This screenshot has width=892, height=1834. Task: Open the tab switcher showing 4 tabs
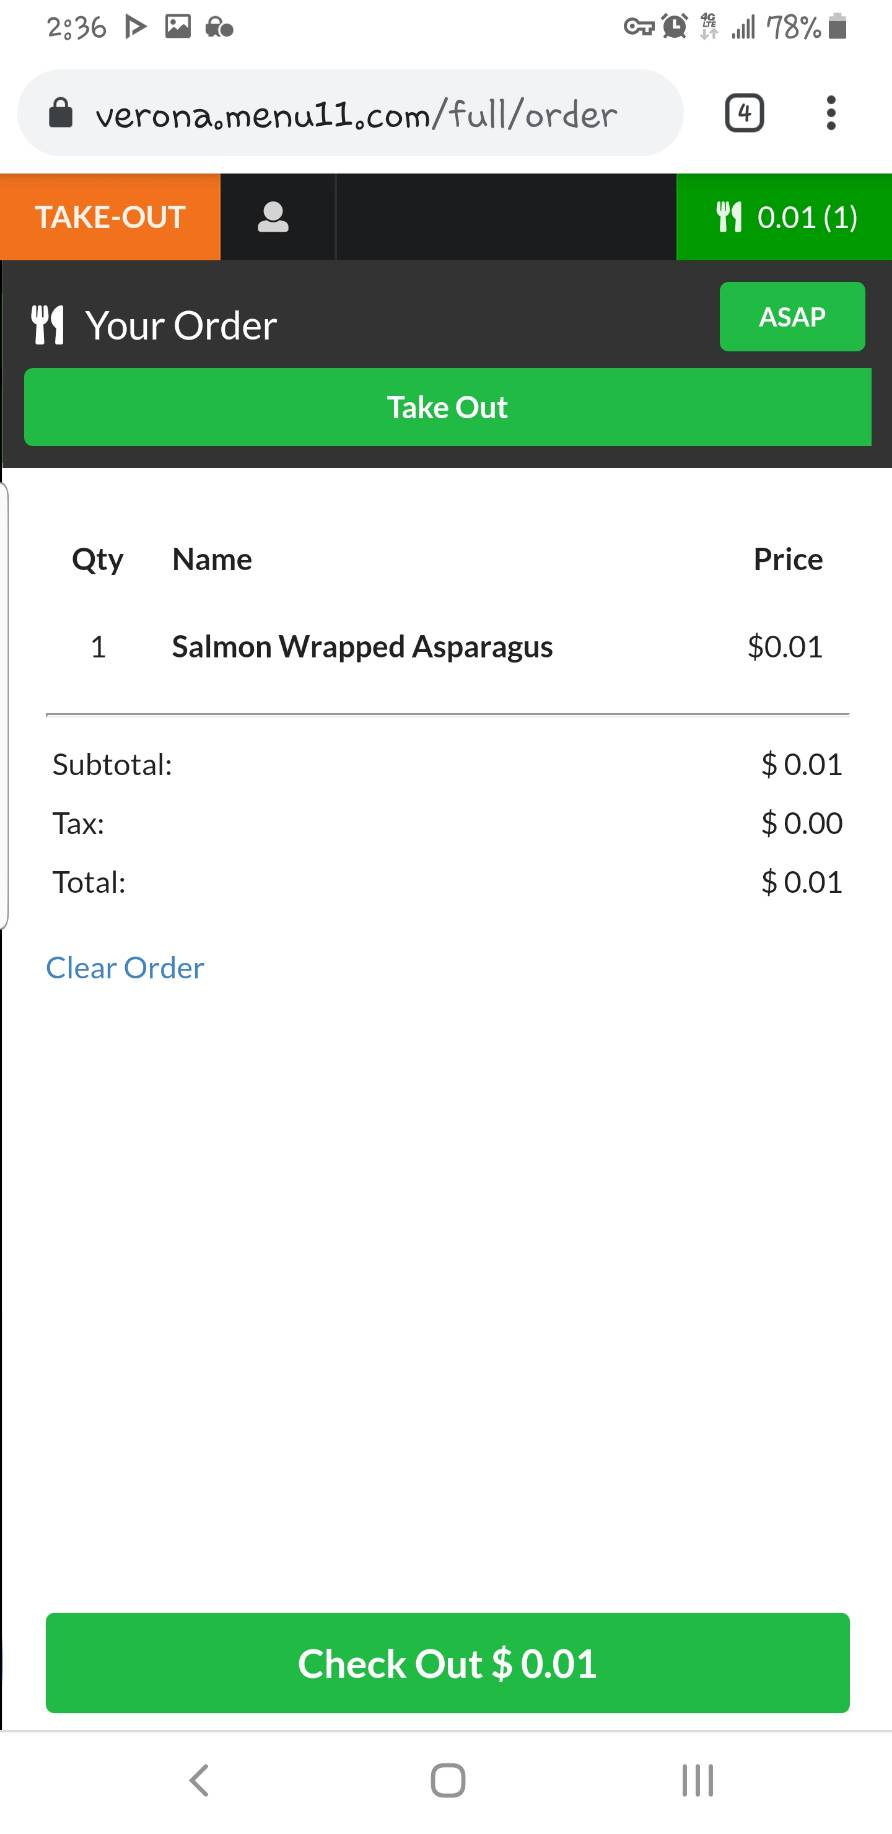[744, 113]
